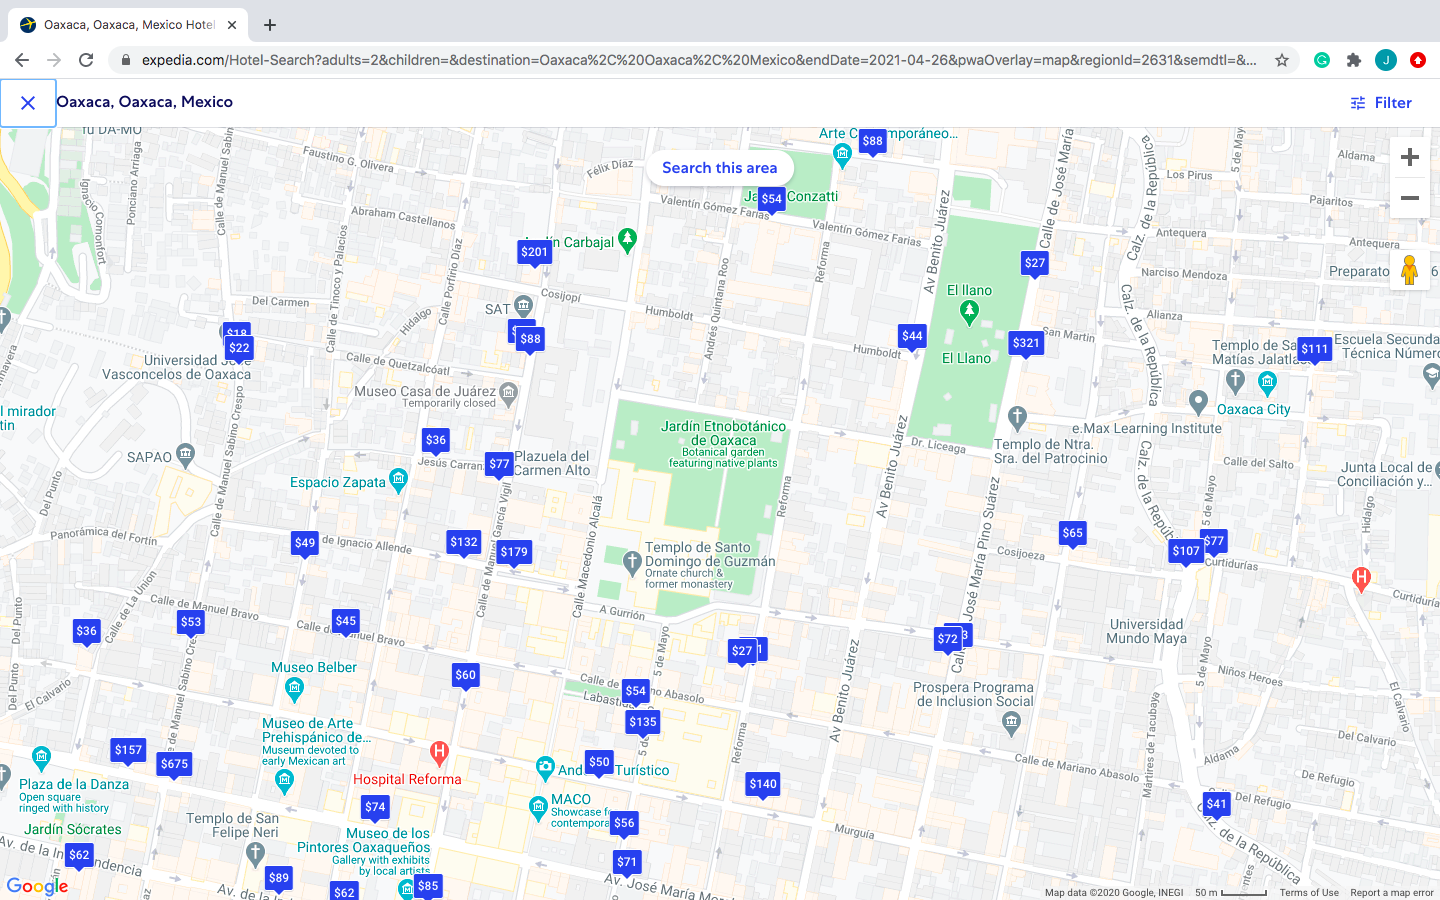Click the Hospital Reforma H icon
The height and width of the screenshot is (900, 1440).
coord(439,752)
